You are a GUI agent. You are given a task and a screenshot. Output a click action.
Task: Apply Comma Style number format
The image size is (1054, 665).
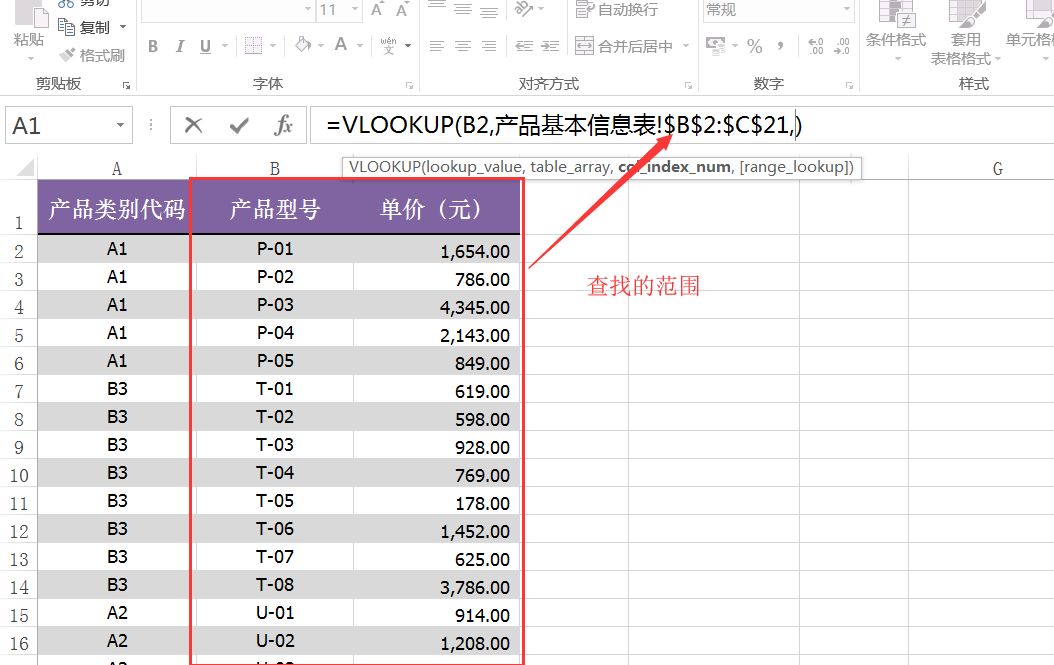point(780,46)
